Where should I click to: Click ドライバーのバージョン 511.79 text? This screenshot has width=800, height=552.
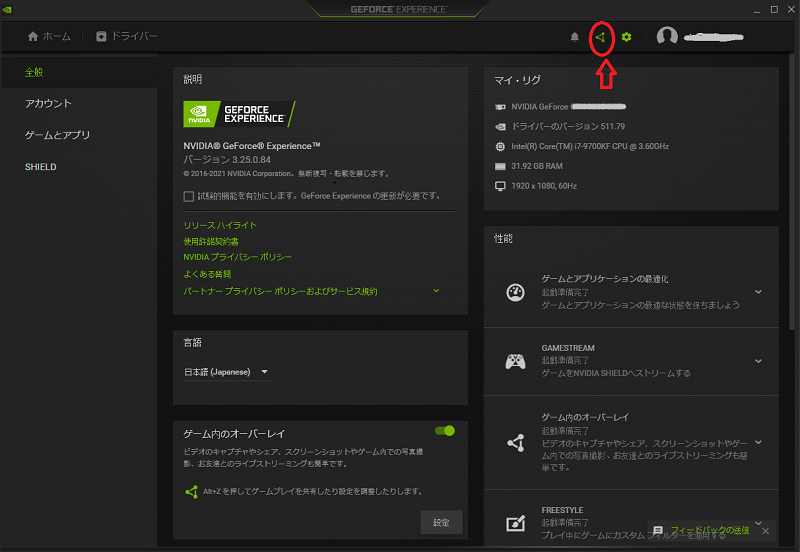click(568, 127)
